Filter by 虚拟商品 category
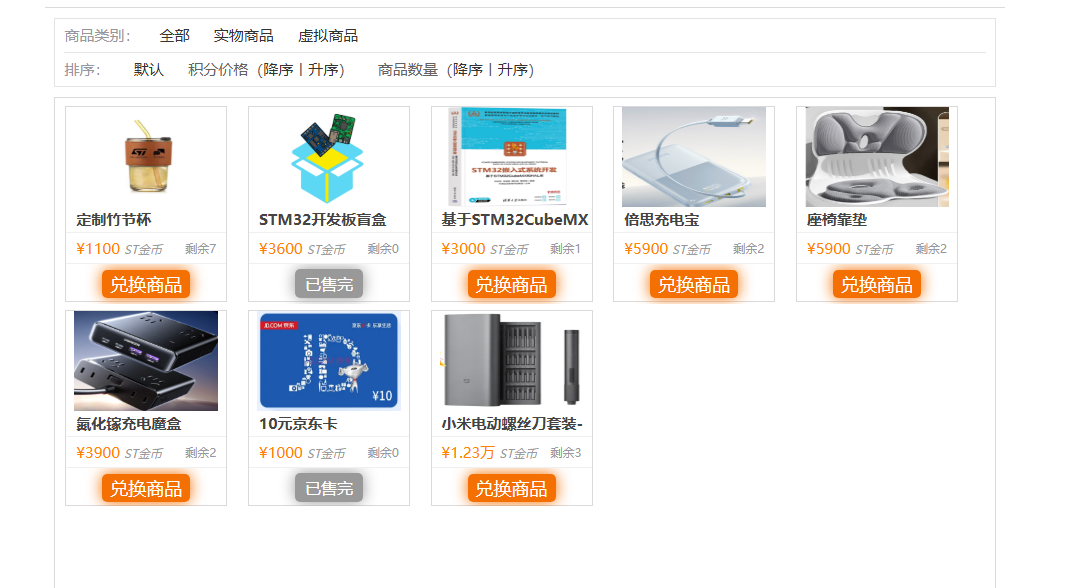Screen dimensions: 1082x588 328,36
